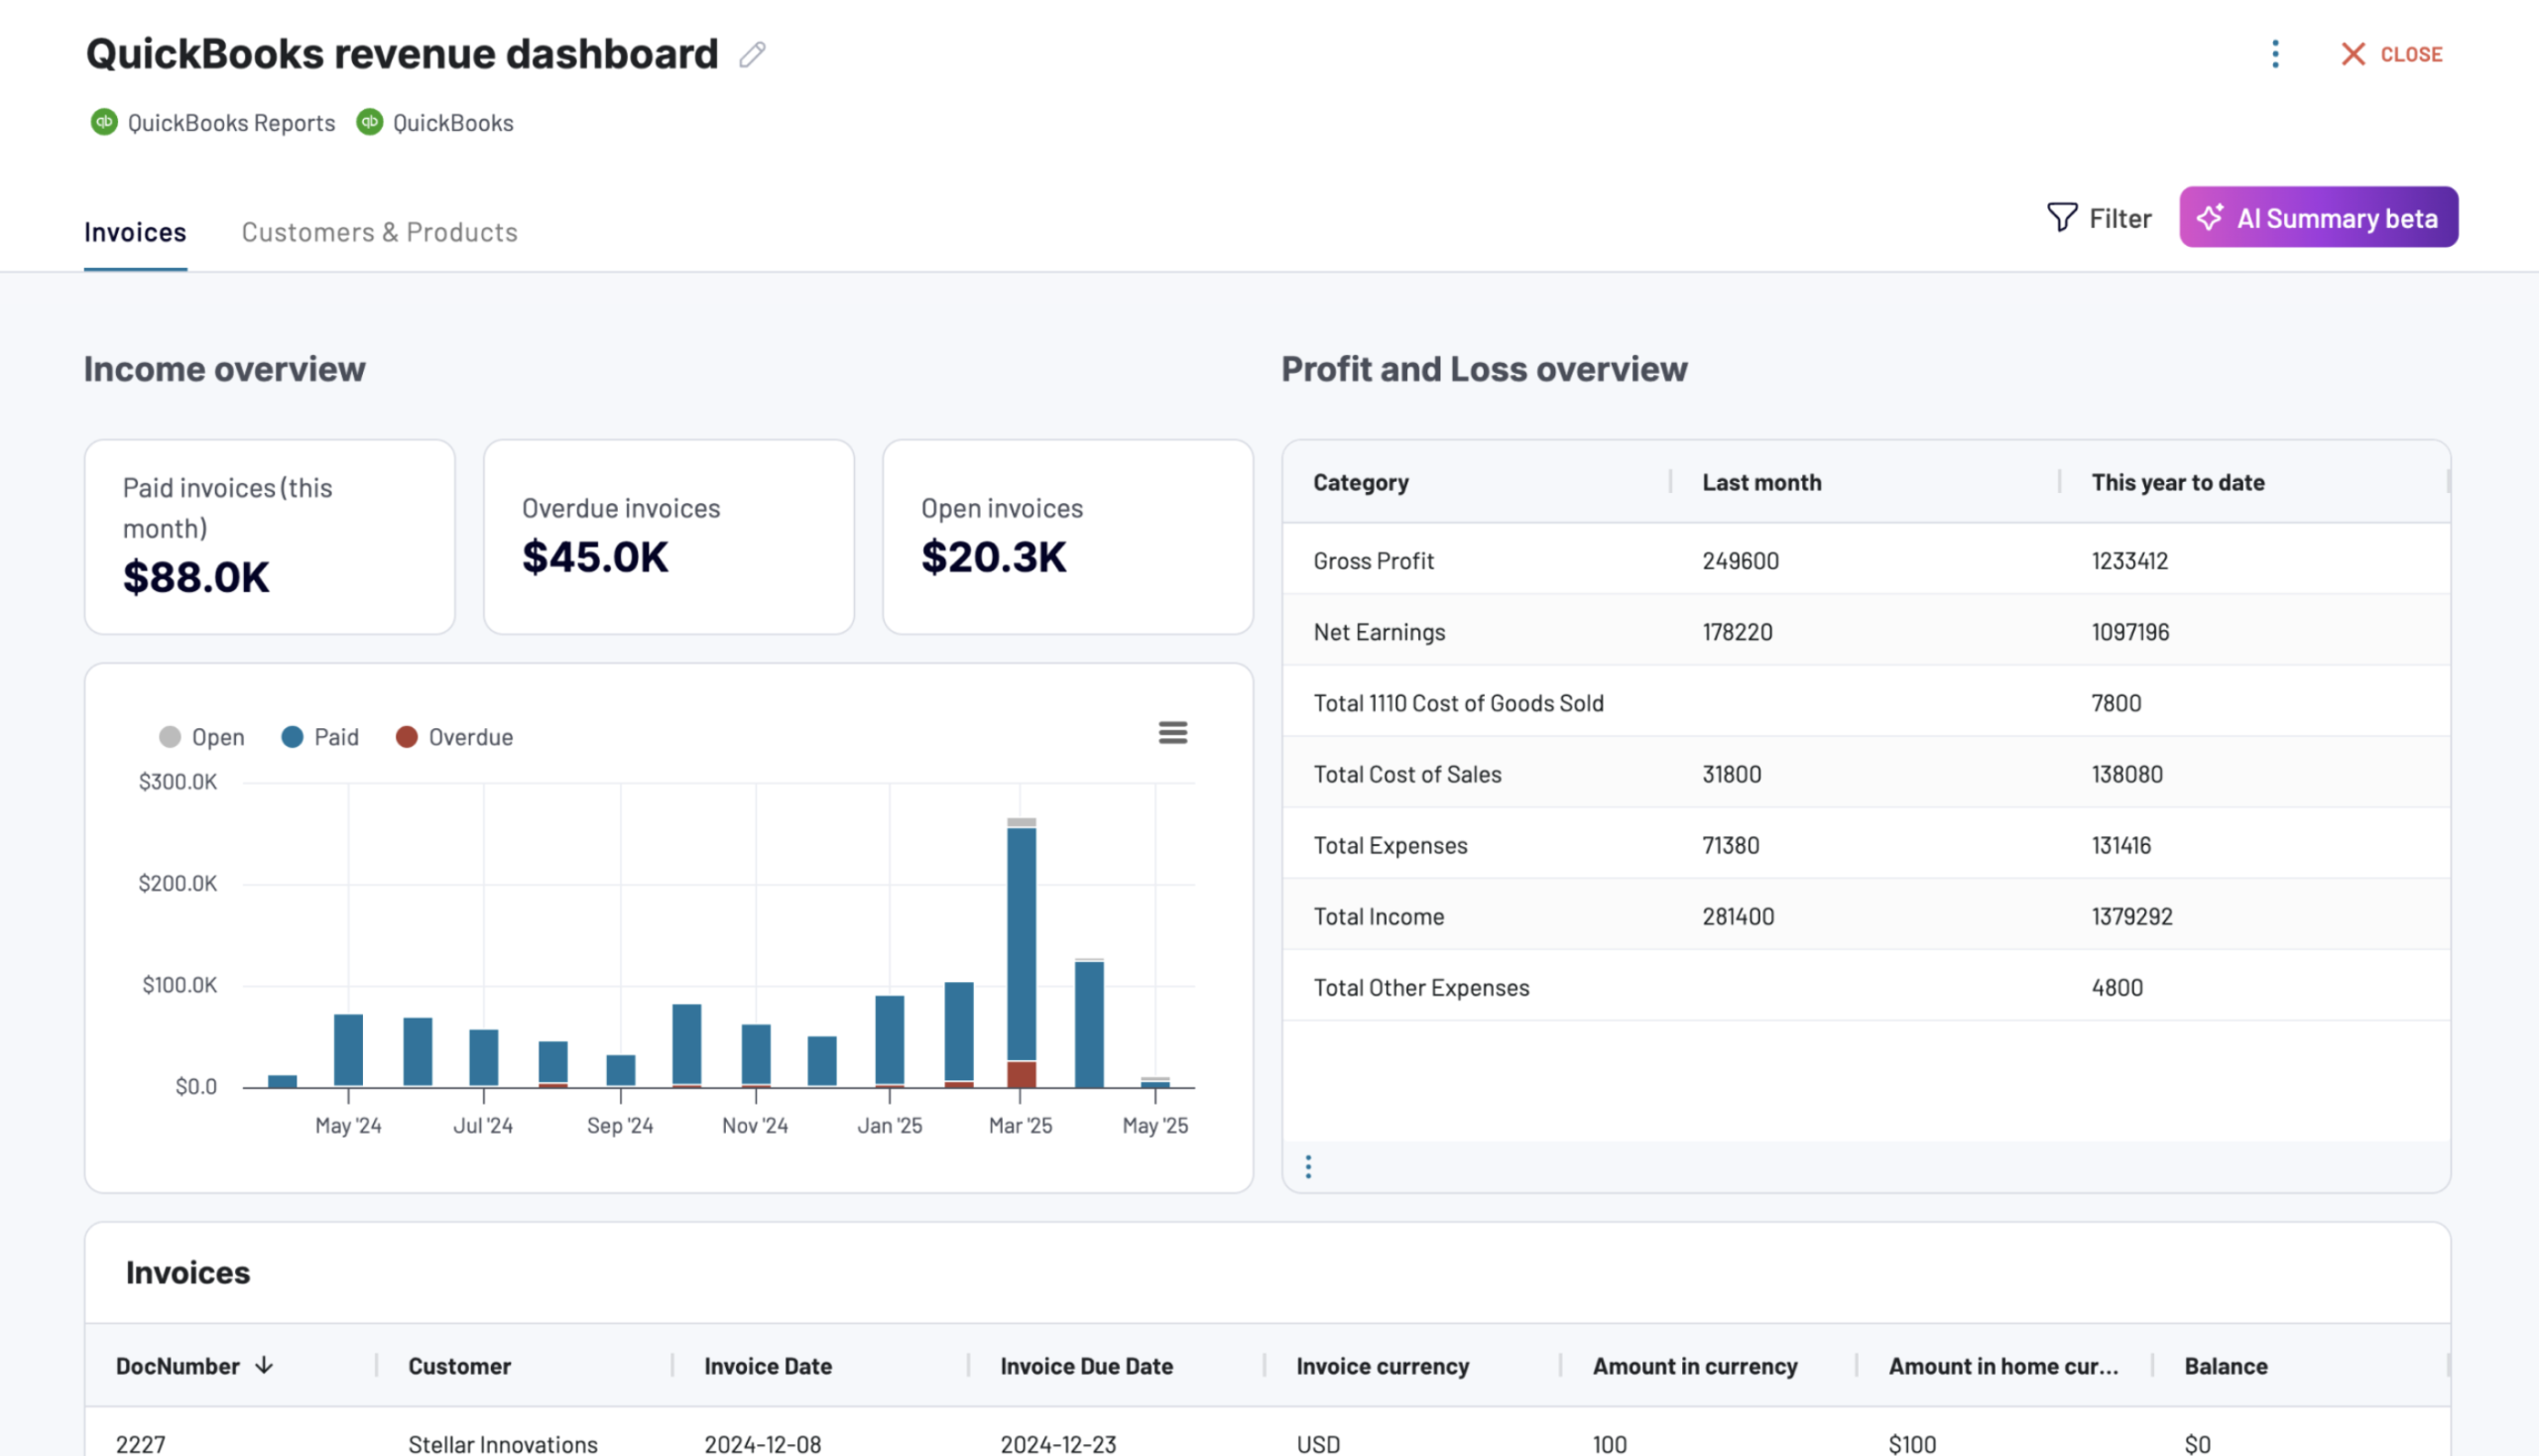2539x1456 pixels.
Task: Click the tall Mar '25 paid bar
Action: click(x=1021, y=944)
